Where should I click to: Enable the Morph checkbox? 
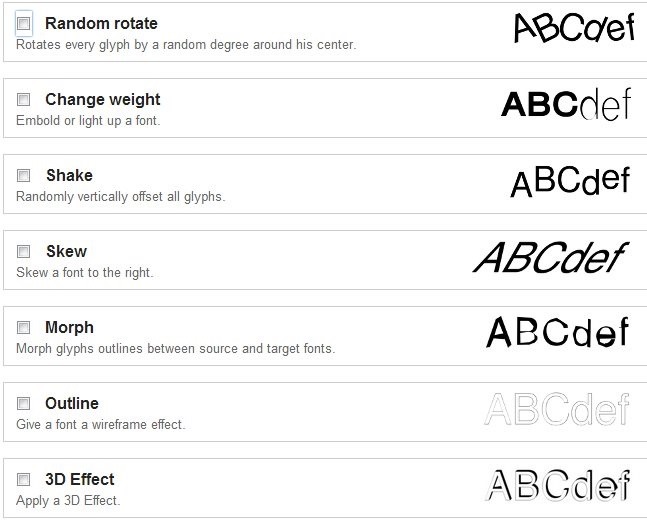pyautogui.click(x=24, y=328)
